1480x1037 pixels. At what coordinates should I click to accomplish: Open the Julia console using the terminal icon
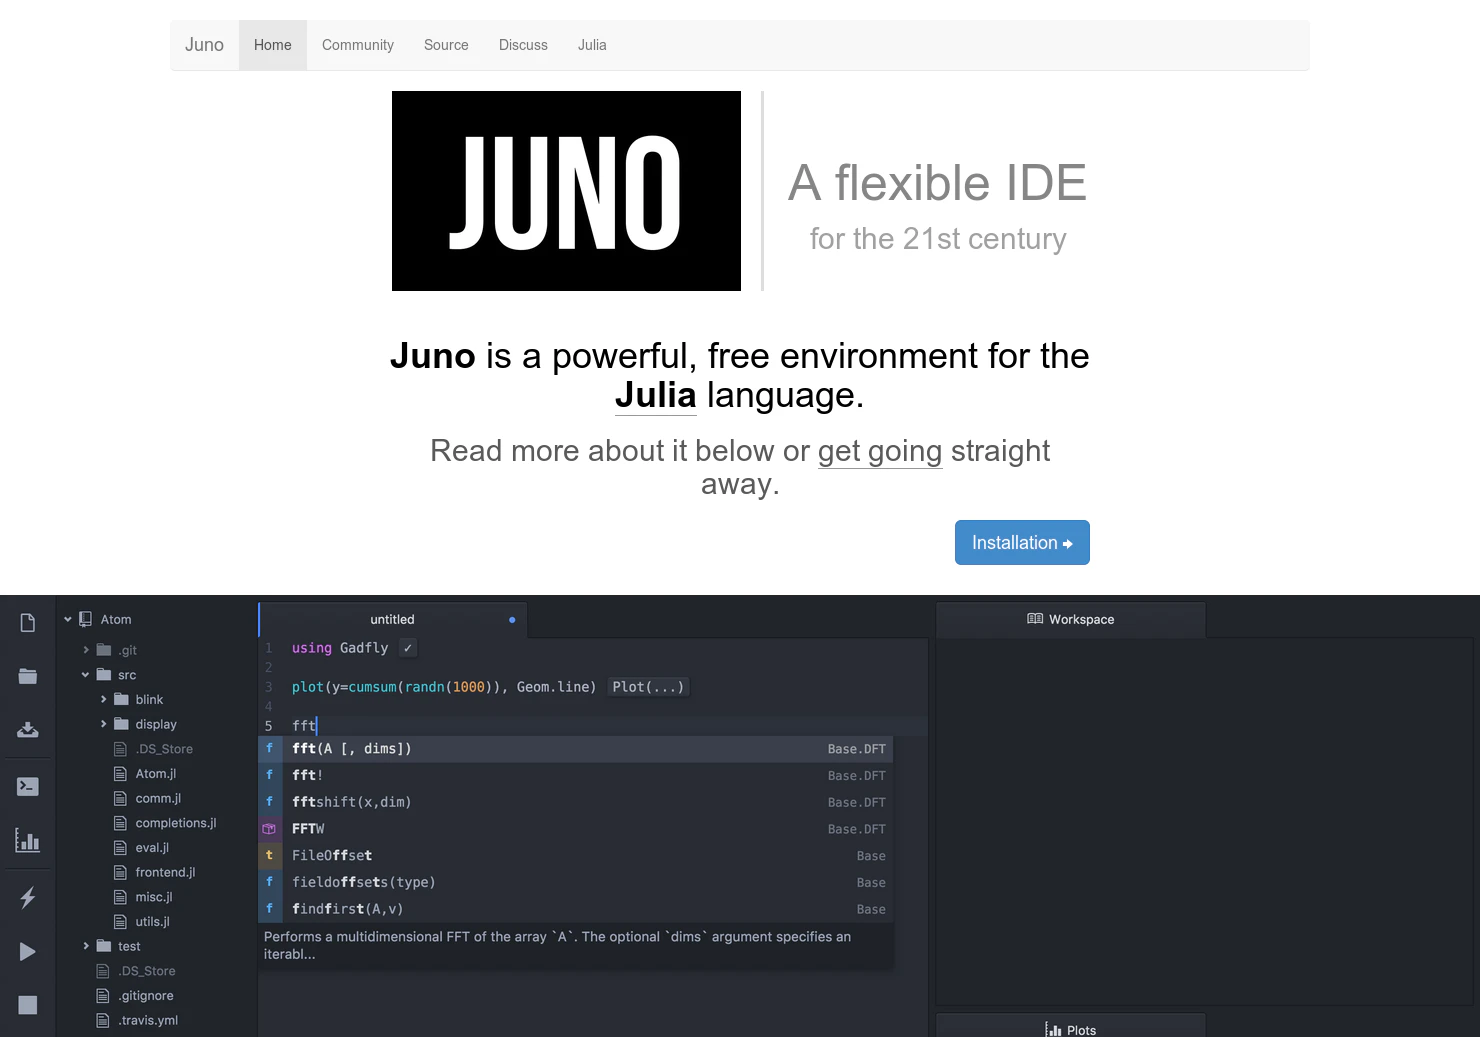(27, 786)
